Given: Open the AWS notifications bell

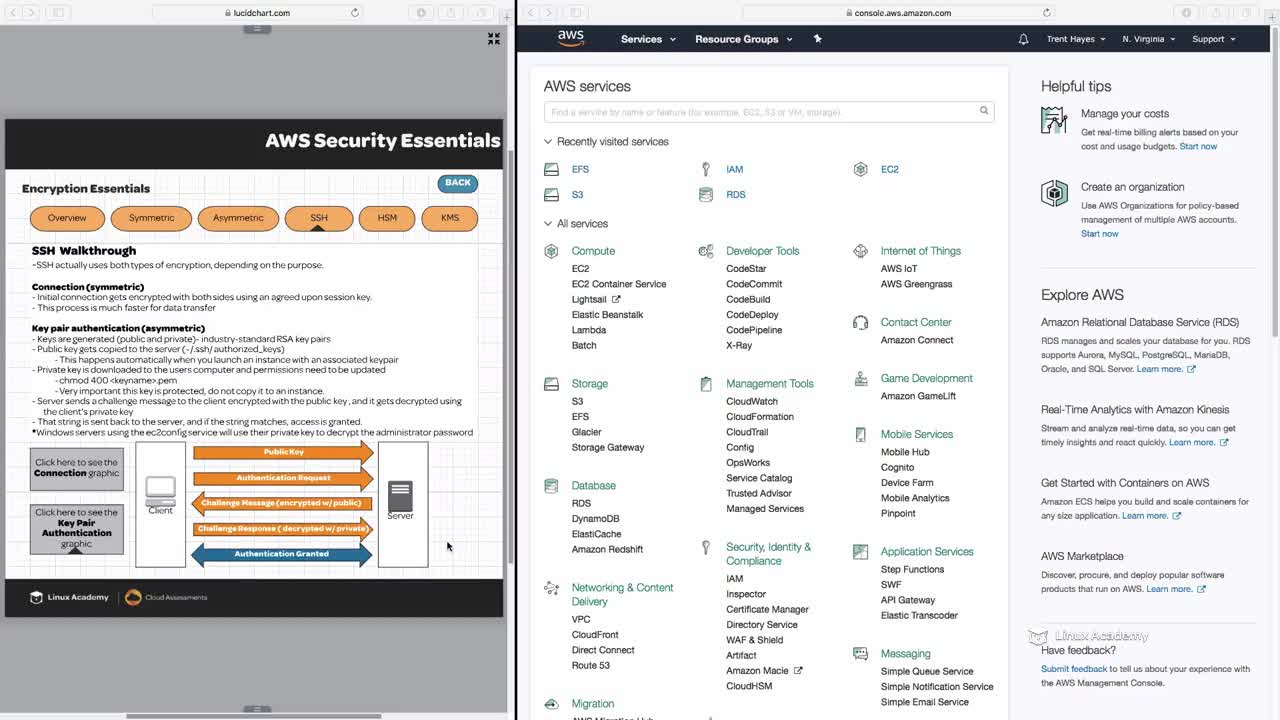Looking at the screenshot, I should click(x=1023, y=39).
